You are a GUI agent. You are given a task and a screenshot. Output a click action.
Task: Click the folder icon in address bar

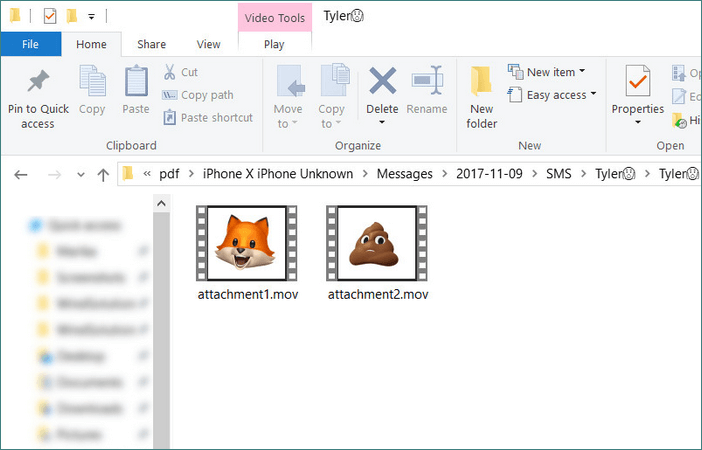click(128, 174)
